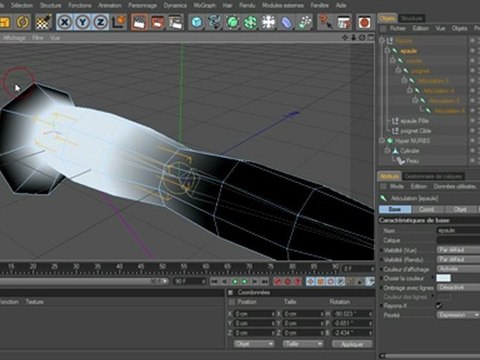Open the Render Settings icon

point(175,22)
